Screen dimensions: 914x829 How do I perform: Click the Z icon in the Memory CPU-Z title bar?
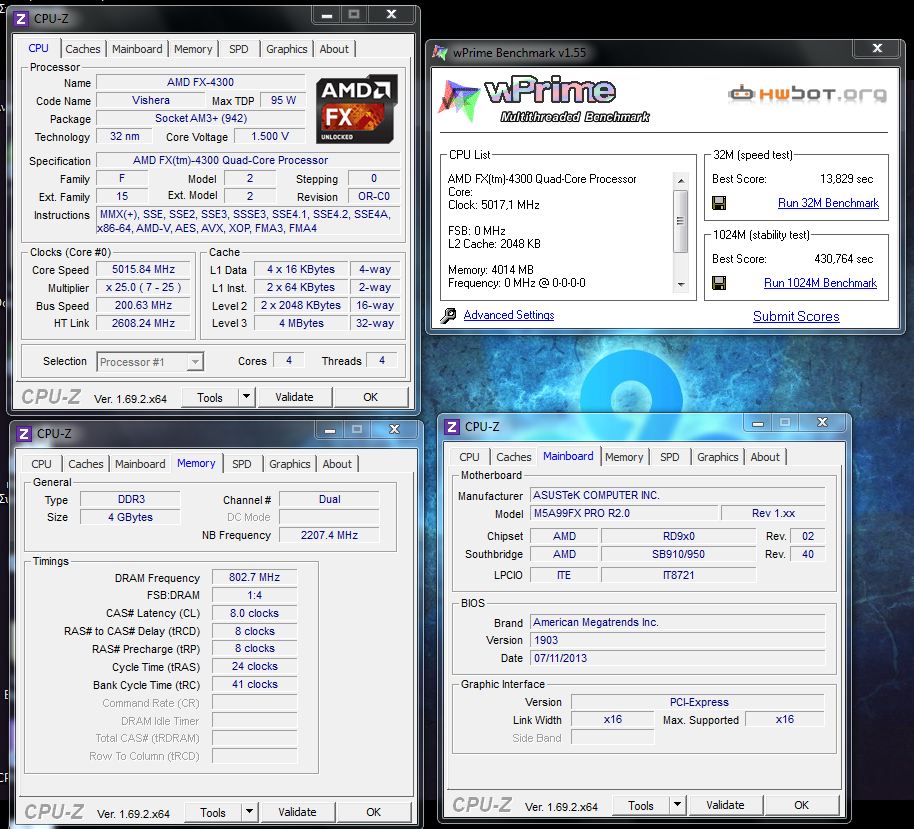[x=24, y=434]
